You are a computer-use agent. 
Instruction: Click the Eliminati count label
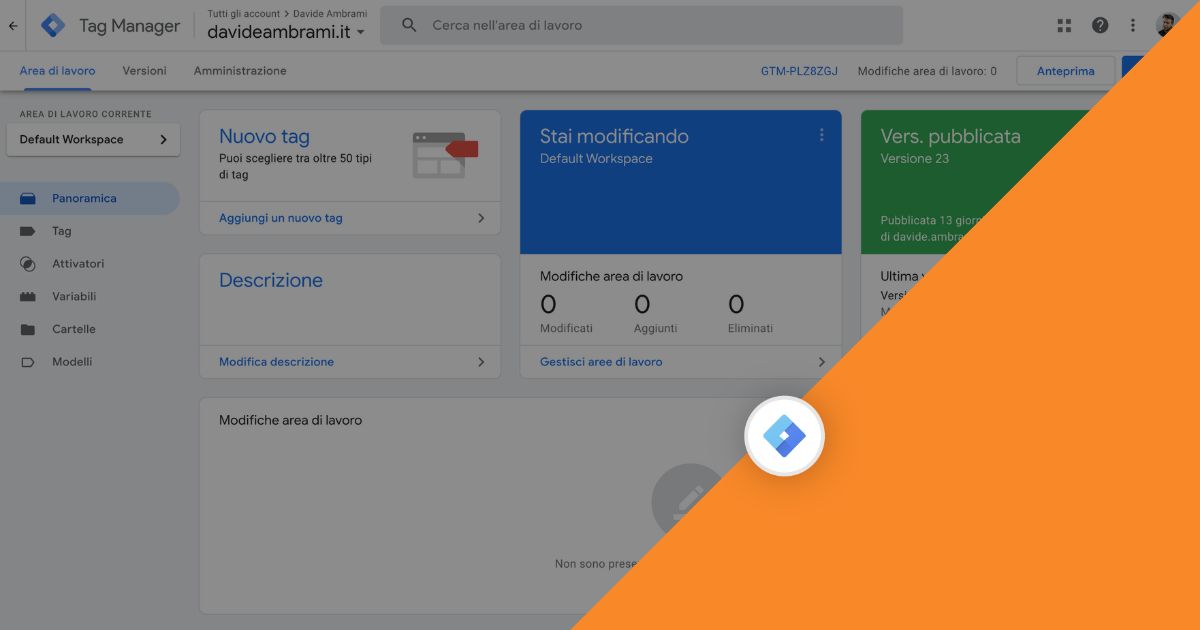click(x=750, y=328)
